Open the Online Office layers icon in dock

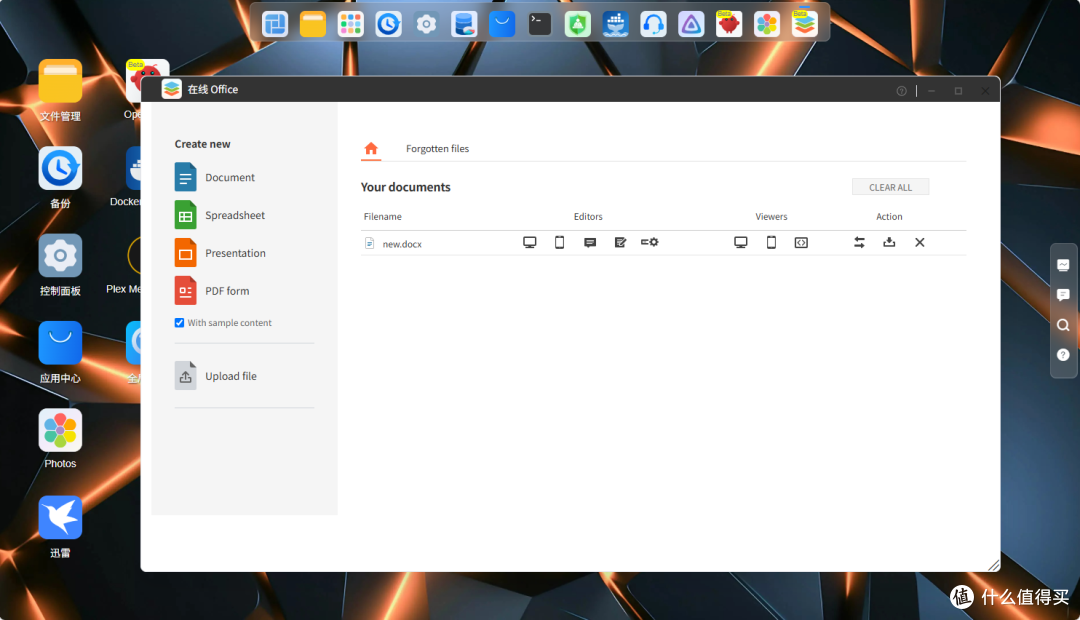pos(804,24)
